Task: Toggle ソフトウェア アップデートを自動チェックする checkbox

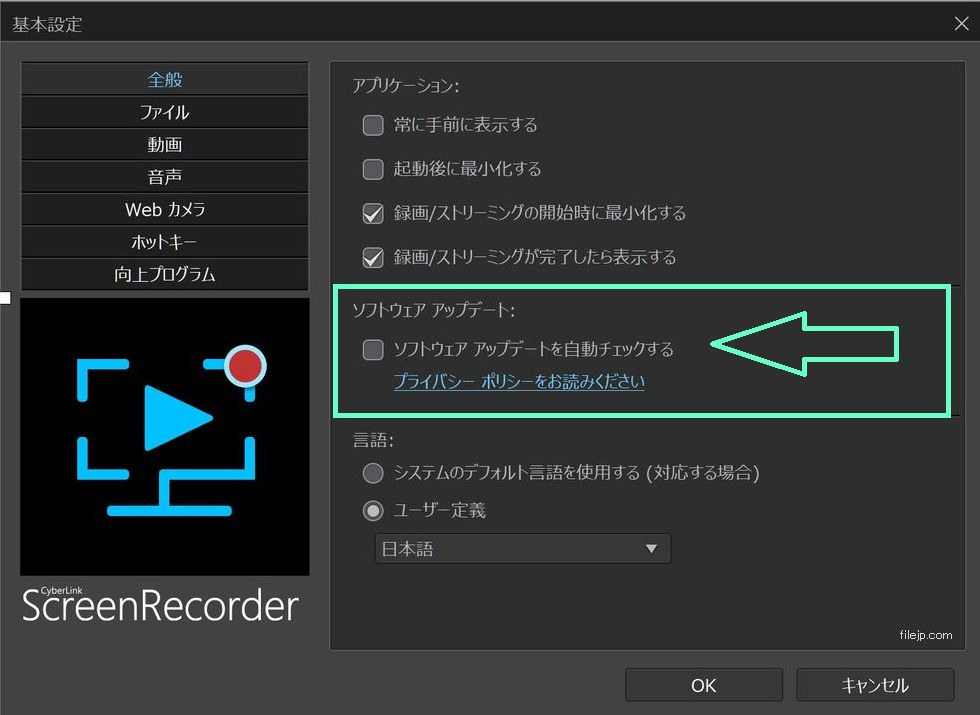Action: pyautogui.click(x=373, y=349)
